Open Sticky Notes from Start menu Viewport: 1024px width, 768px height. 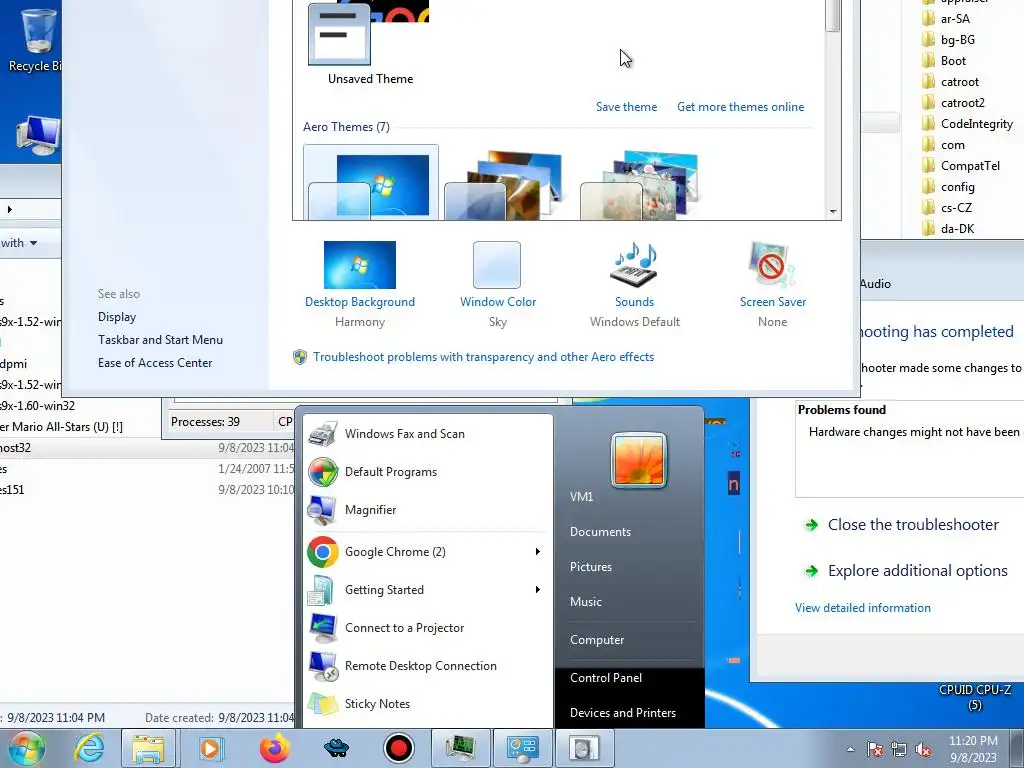(x=428, y=703)
